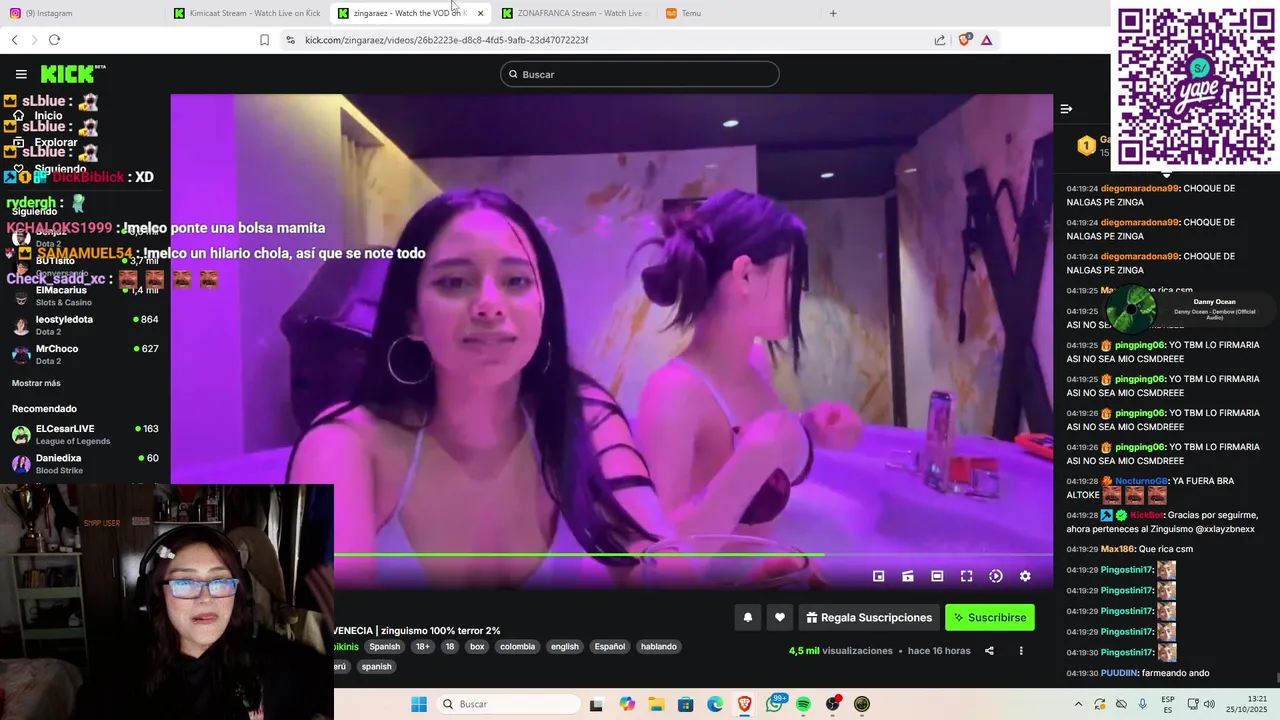This screenshot has height=720, width=1280.
Task: Click the browser share icon in address bar
Action: click(940, 40)
